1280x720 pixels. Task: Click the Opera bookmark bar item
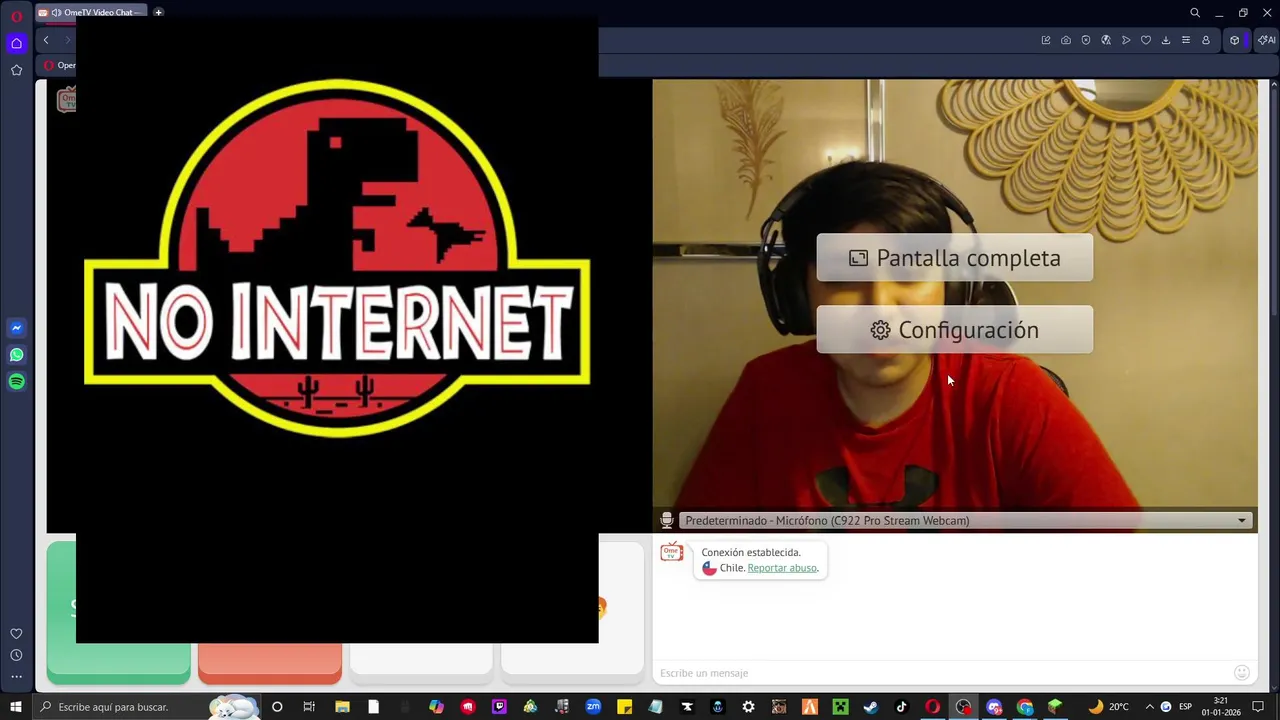click(x=58, y=65)
